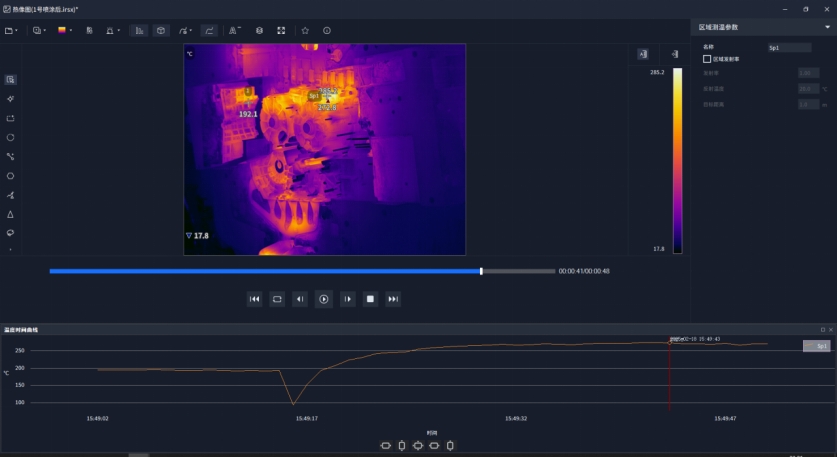Viewport: 837px width, 457px height.
Task: Toggle loop playback button
Action: tap(277, 299)
